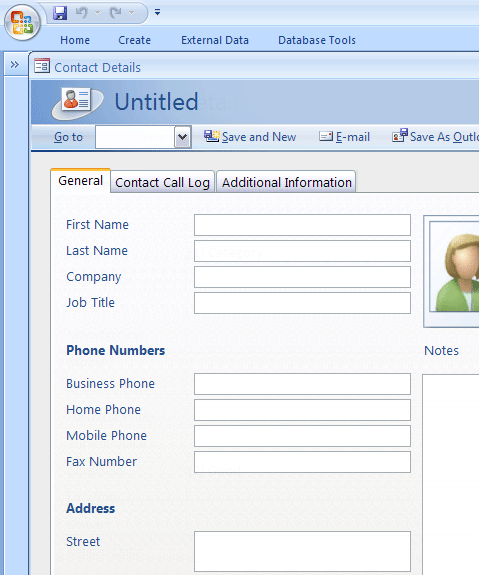Click the Job Title label
Image resolution: width=479 pixels, height=575 pixels.
90,303
